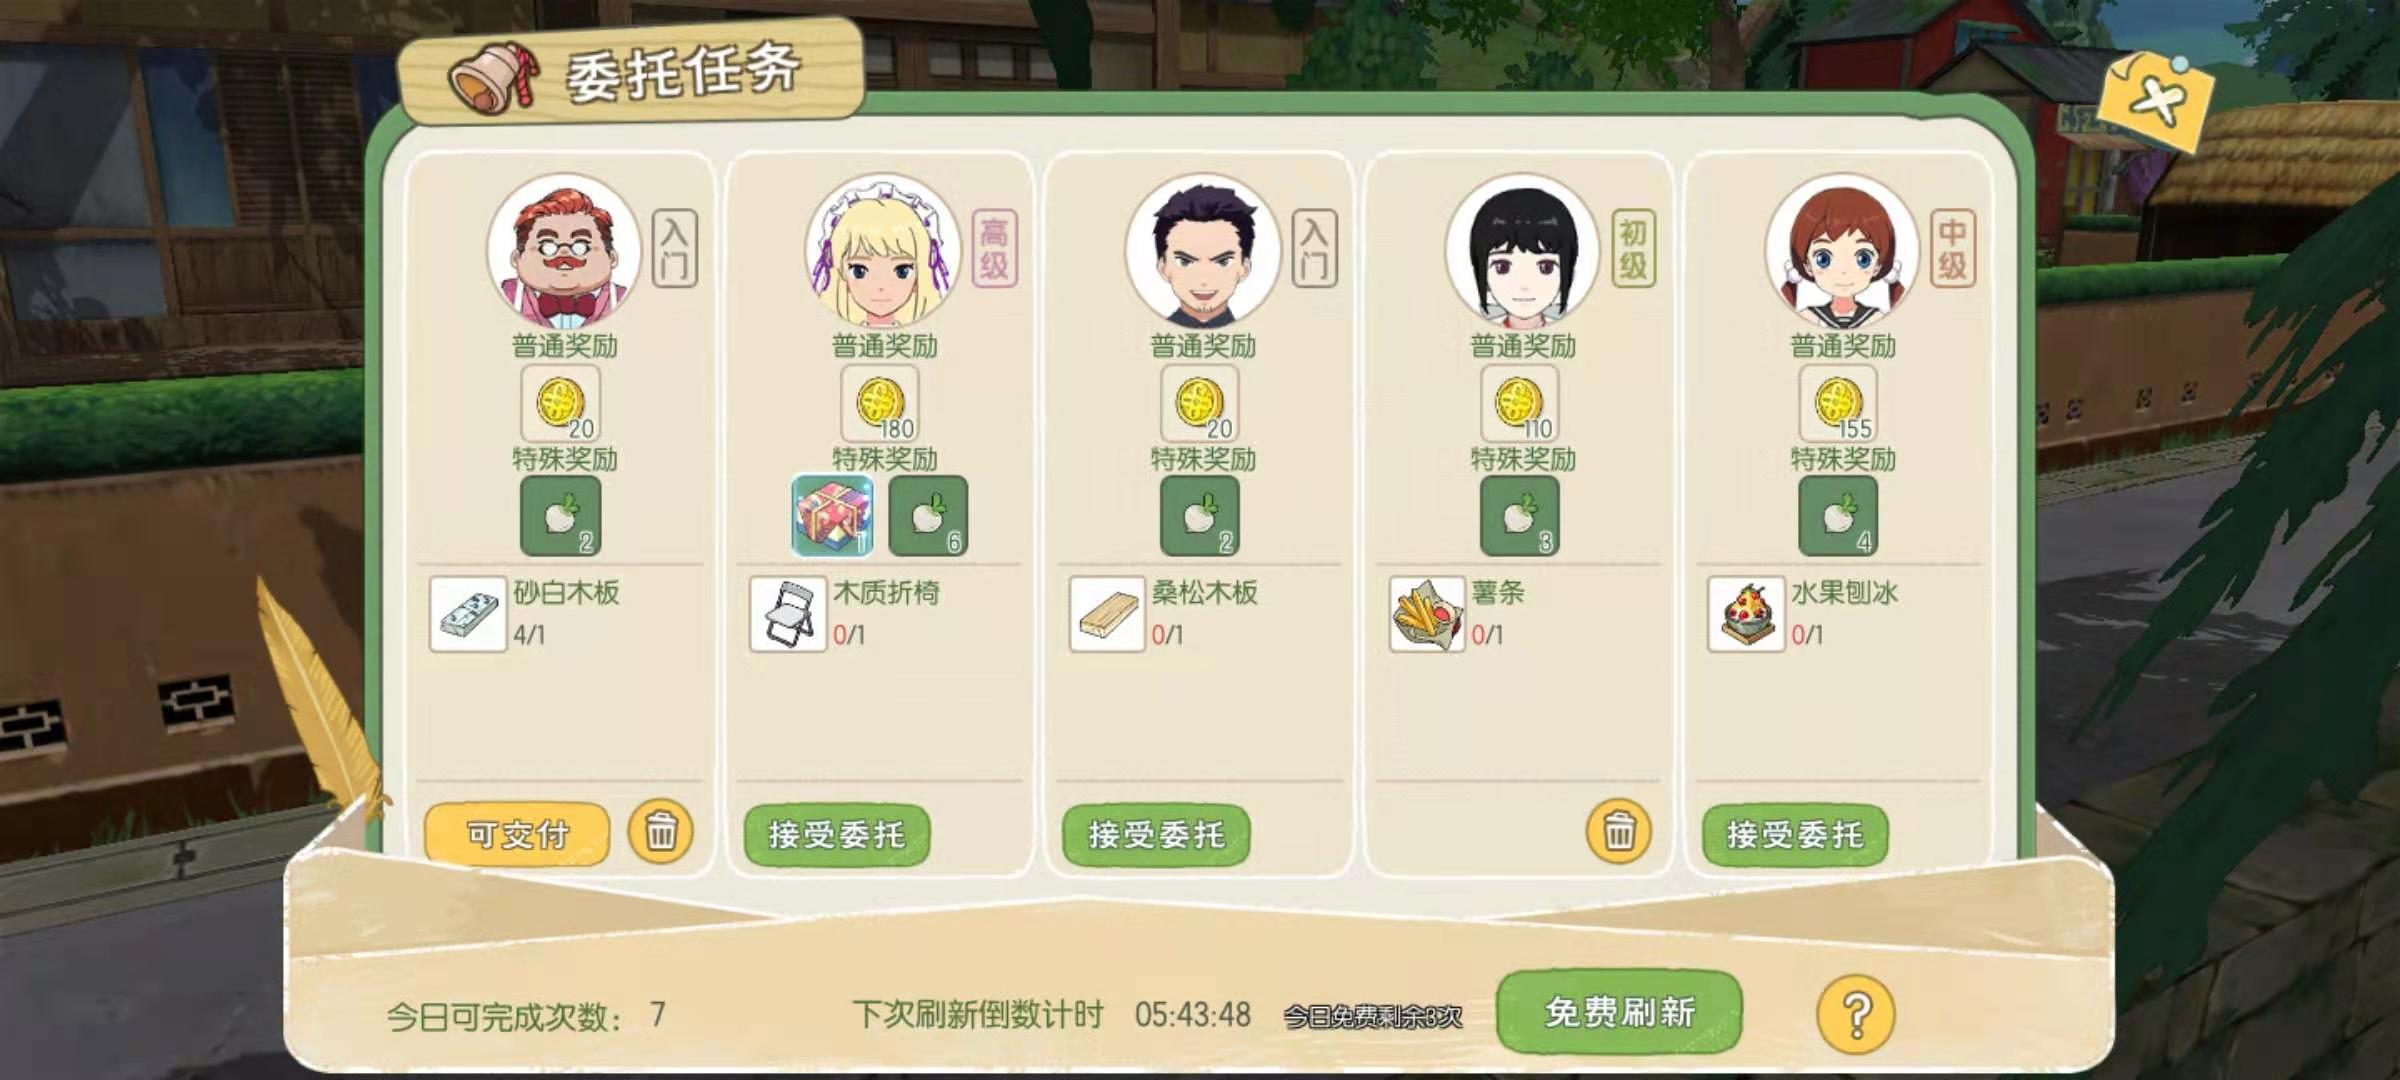Accept the 水果刨冰 commission
2400x1080 pixels.
pyautogui.click(x=1795, y=834)
